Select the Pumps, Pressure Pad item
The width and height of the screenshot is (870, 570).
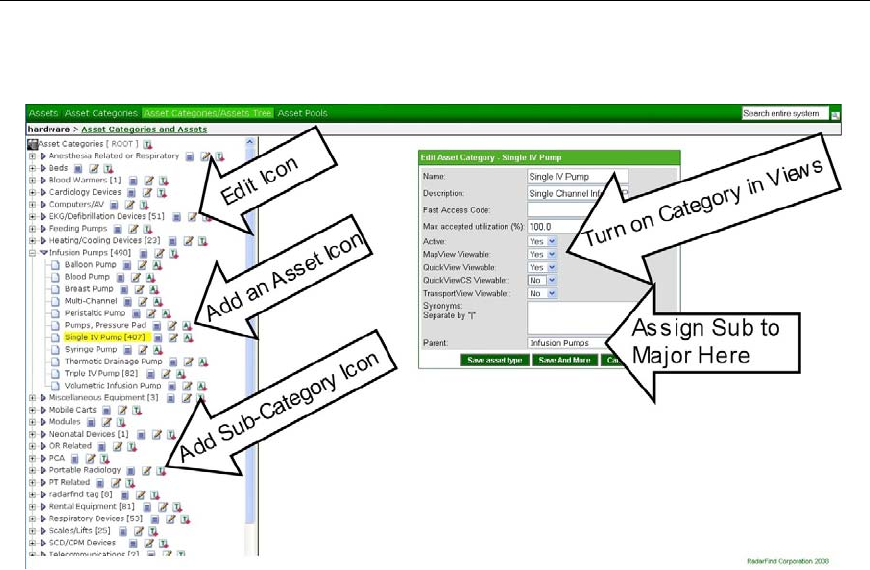coord(105,325)
